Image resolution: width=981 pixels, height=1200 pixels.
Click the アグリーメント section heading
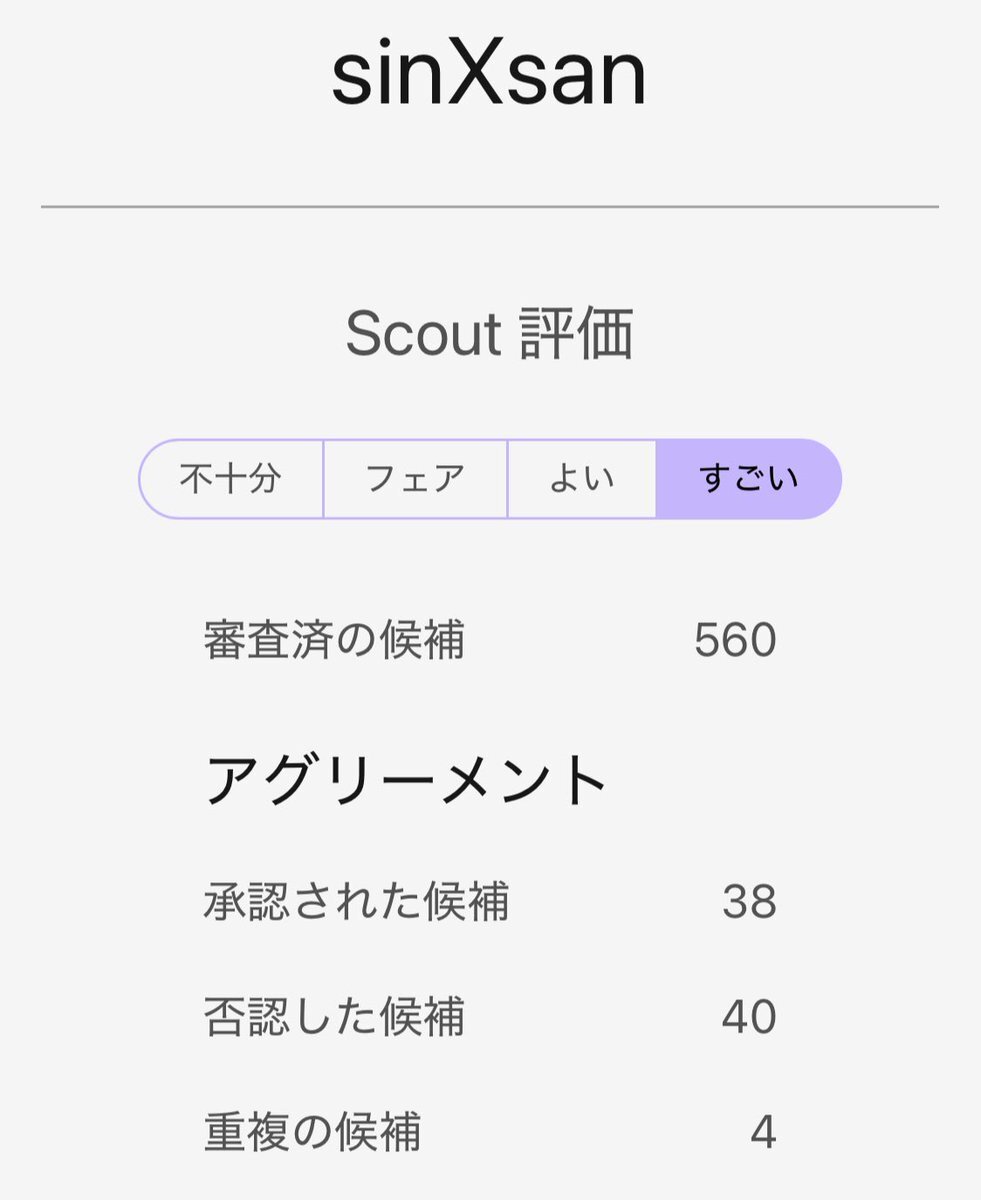[x=407, y=781]
